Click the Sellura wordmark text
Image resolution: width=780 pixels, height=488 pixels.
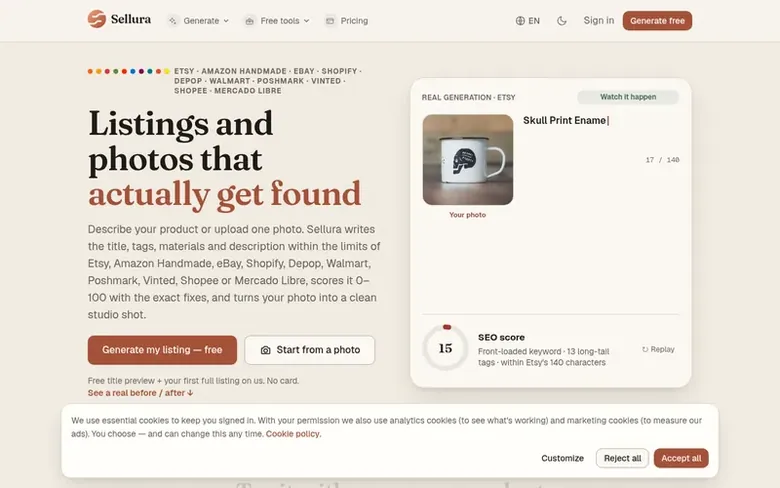(x=131, y=19)
